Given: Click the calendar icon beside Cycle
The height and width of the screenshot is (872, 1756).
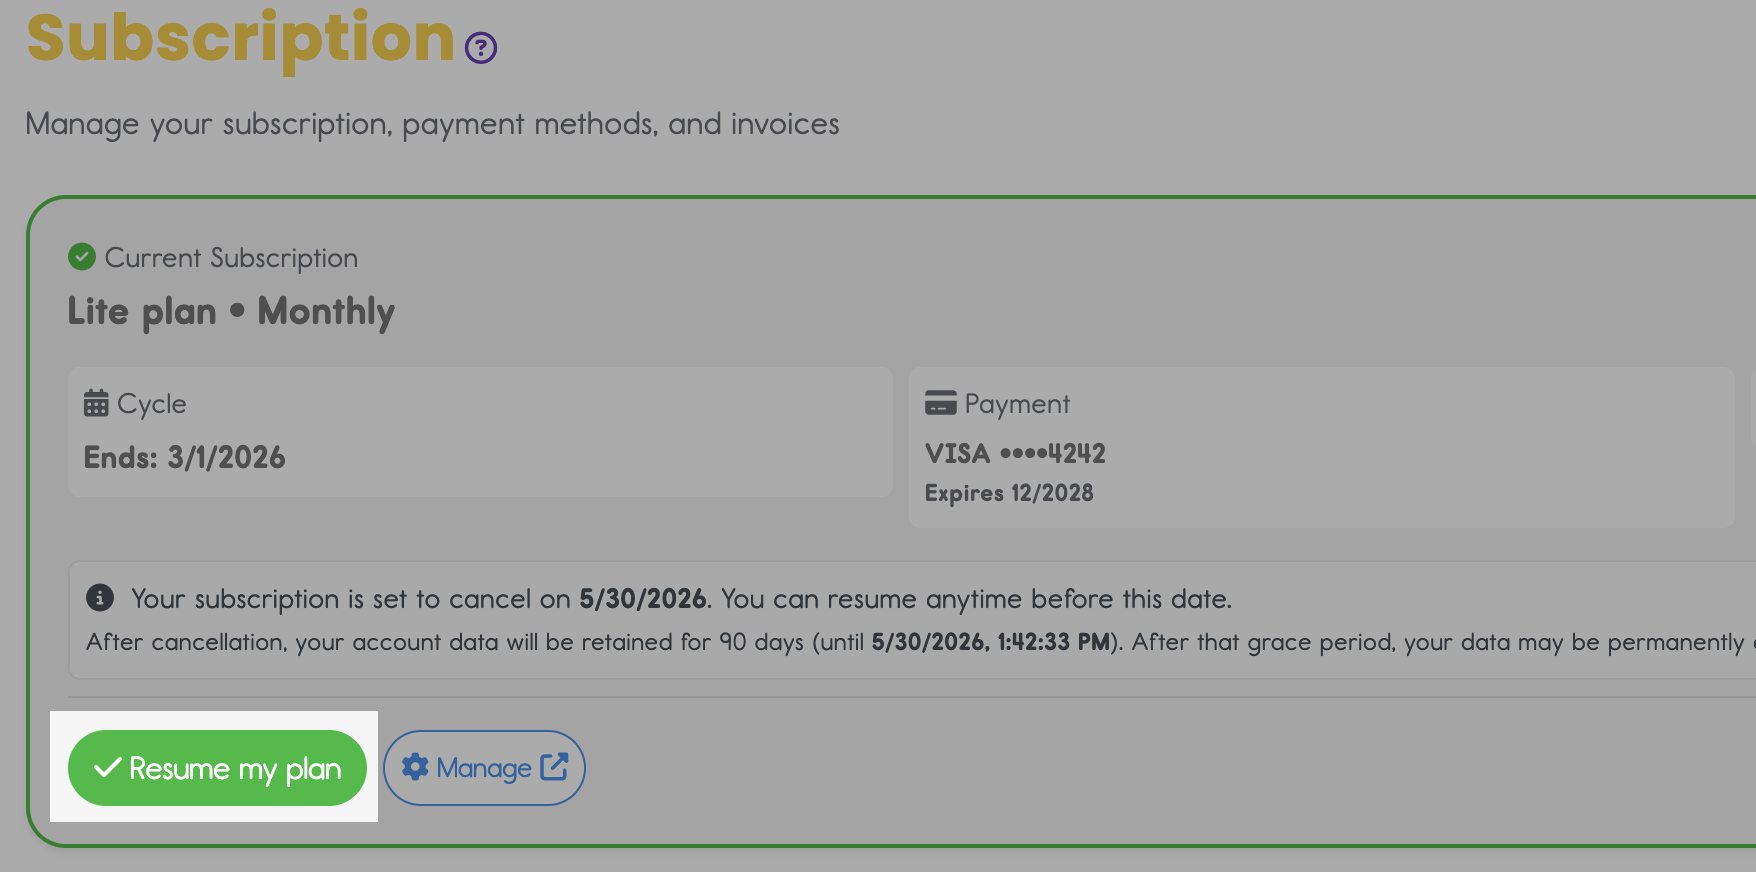Looking at the screenshot, I should click(96, 403).
